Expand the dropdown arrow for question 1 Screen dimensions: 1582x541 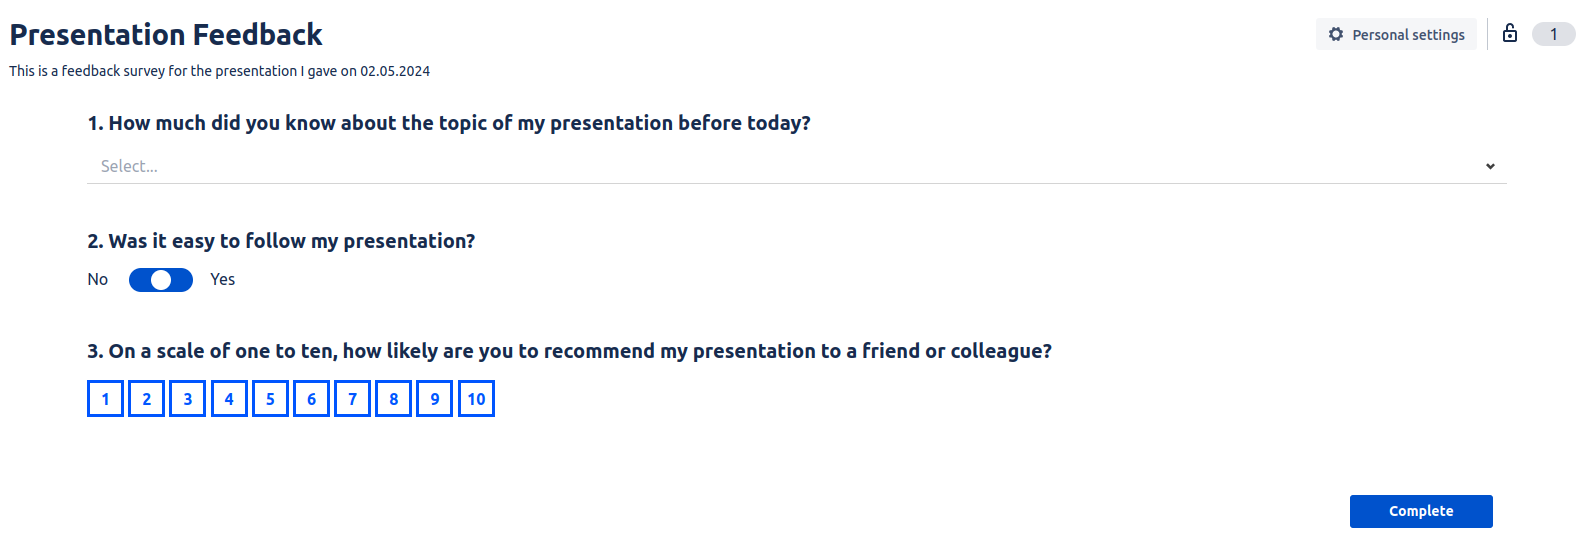1490,166
